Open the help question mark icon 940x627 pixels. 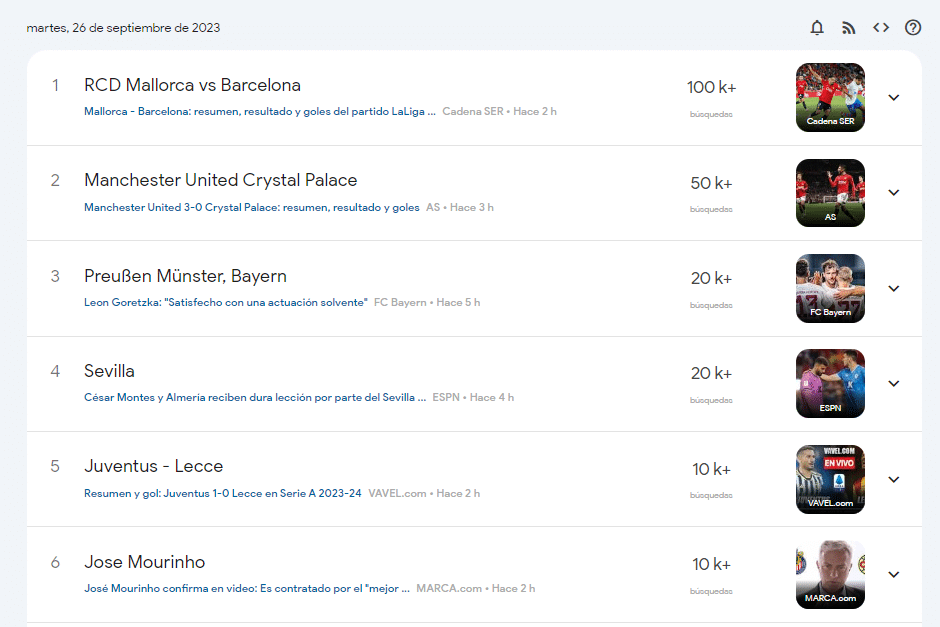913,28
